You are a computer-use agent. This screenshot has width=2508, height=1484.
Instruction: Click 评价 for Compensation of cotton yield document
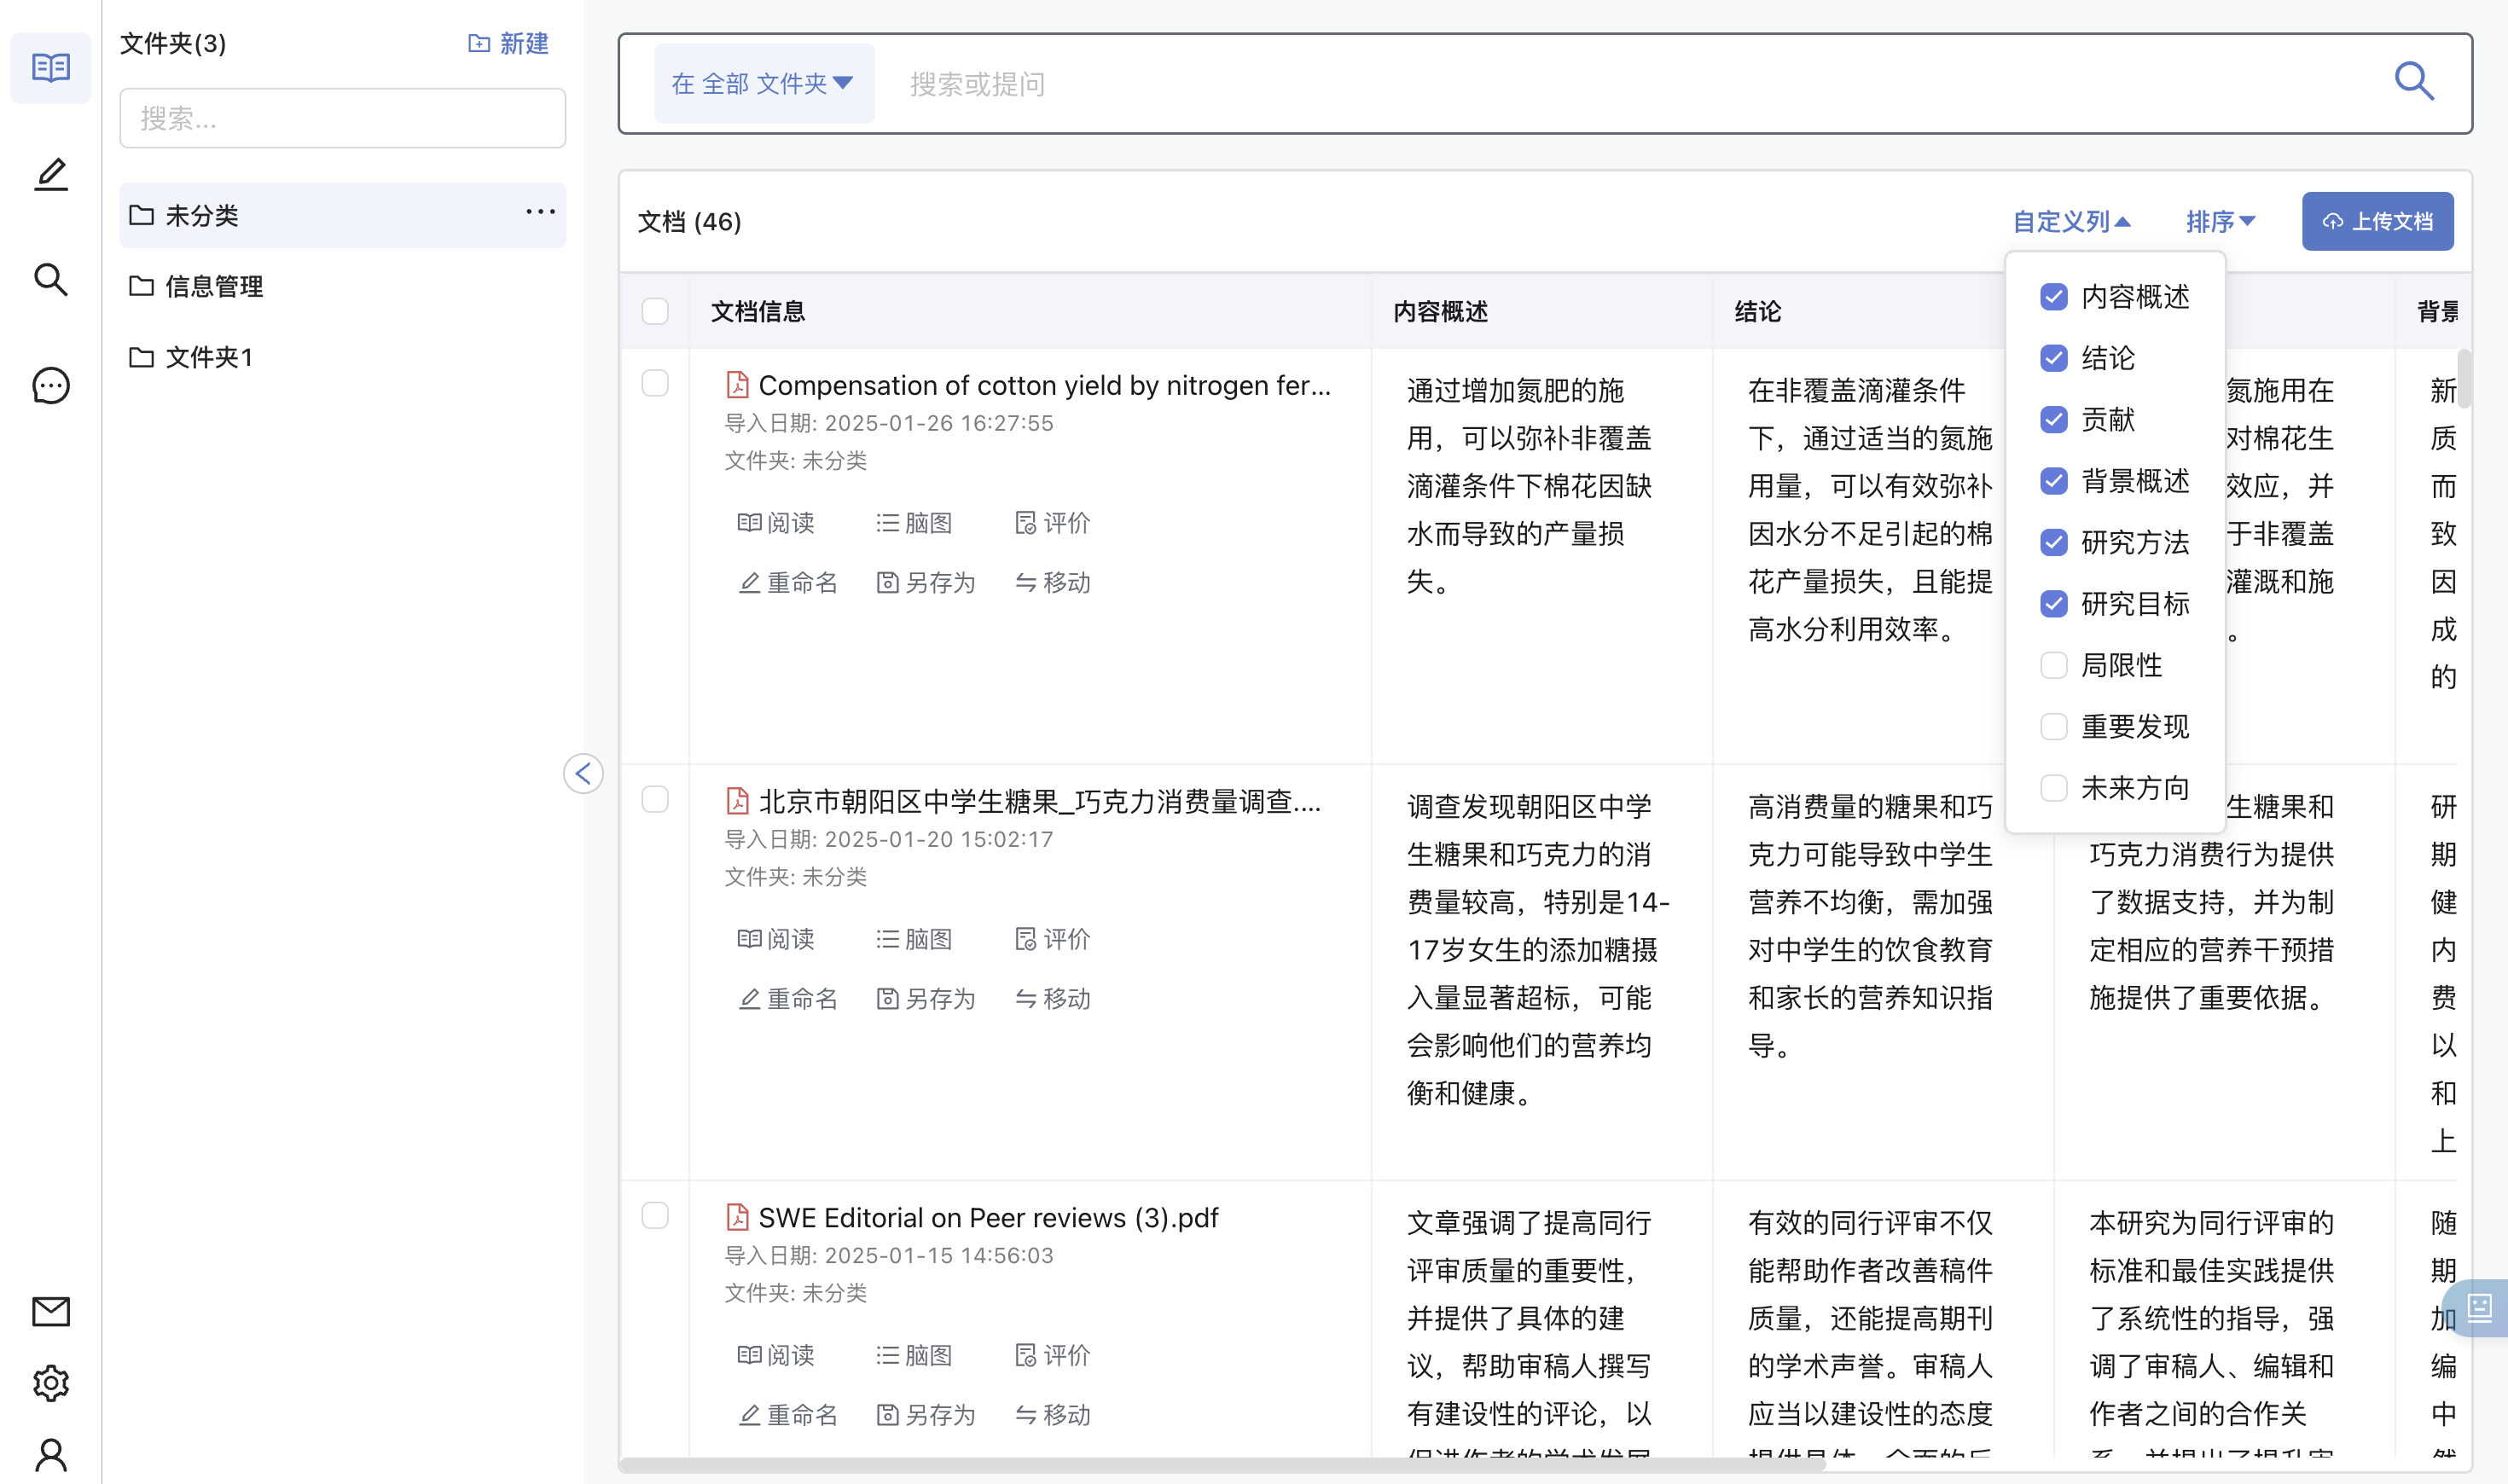tap(1053, 523)
